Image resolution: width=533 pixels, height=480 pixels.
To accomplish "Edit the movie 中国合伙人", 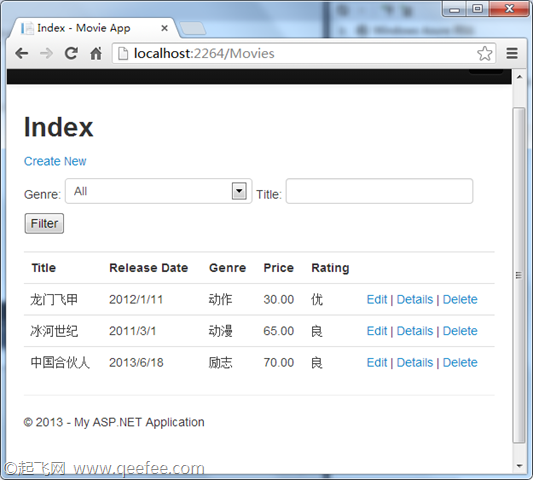I will pyautogui.click(x=377, y=363).
